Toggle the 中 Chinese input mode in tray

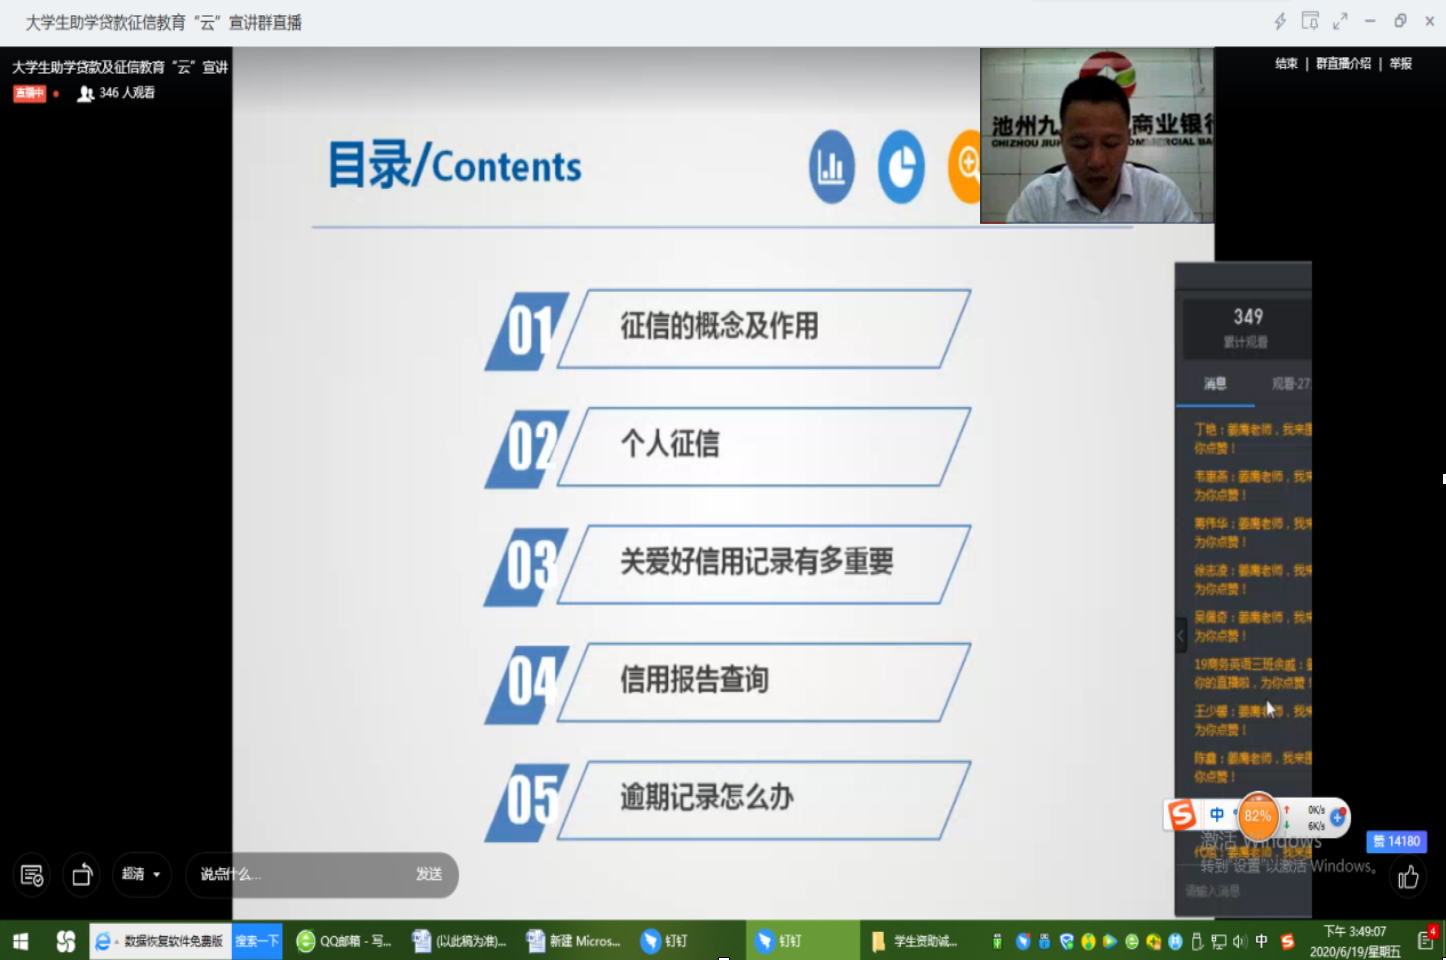click(1262, 941)
